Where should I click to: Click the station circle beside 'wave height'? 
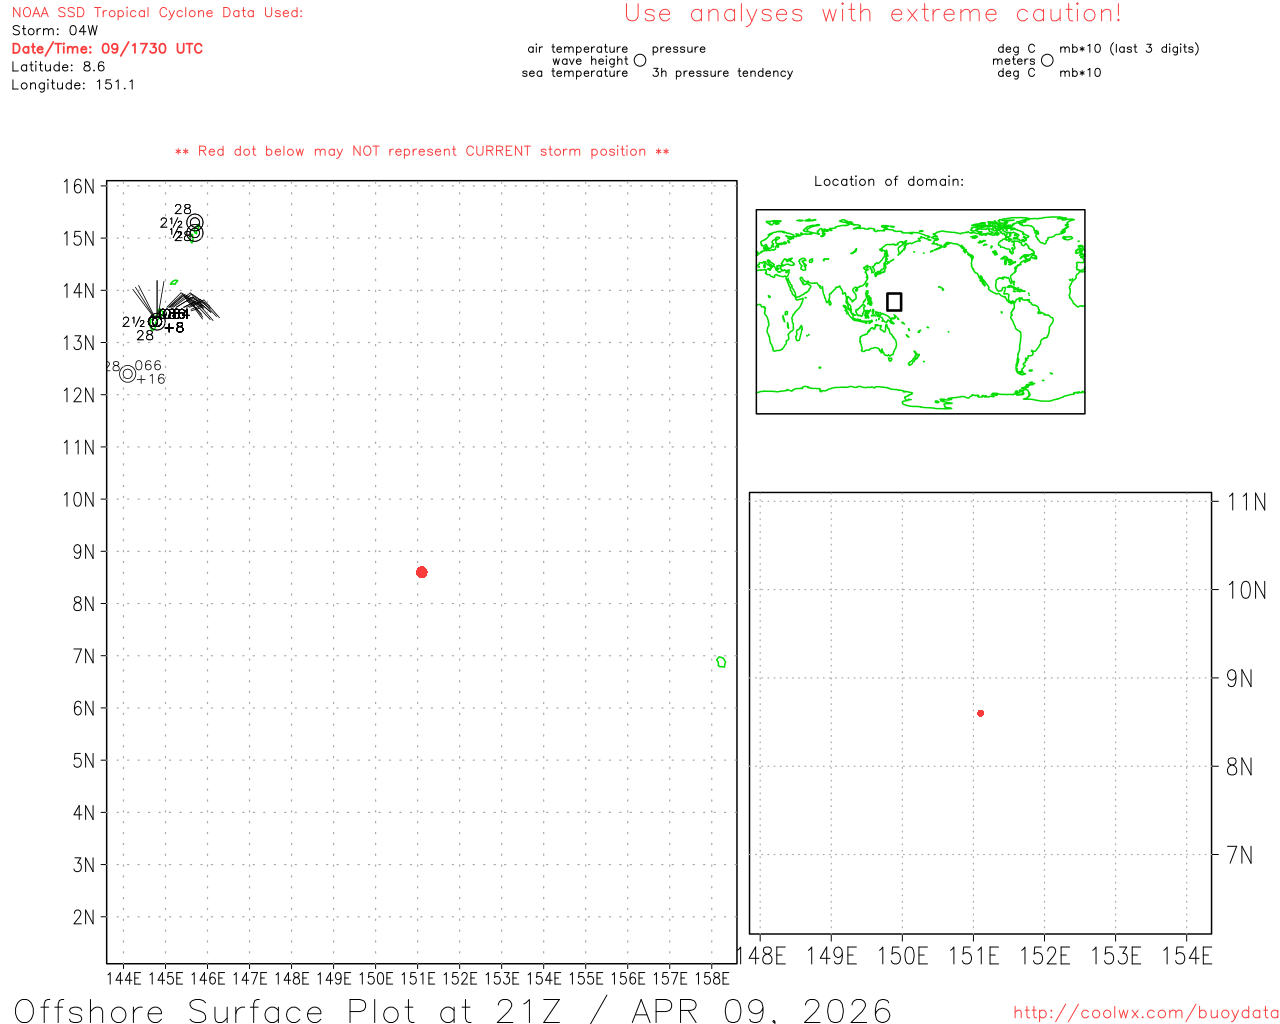640,61
